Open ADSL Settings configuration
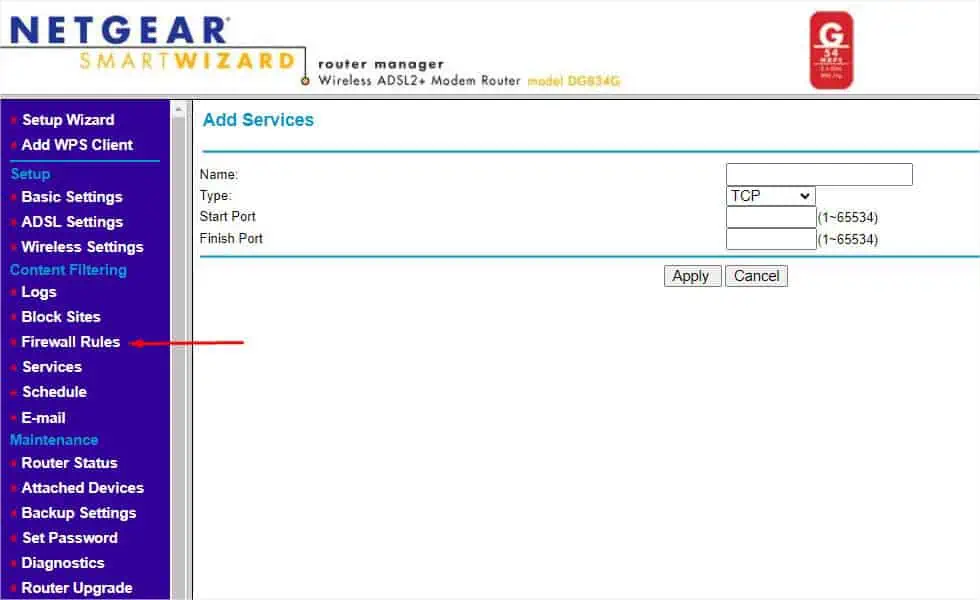This screenshot has width=980, height=600. (70, 222)
